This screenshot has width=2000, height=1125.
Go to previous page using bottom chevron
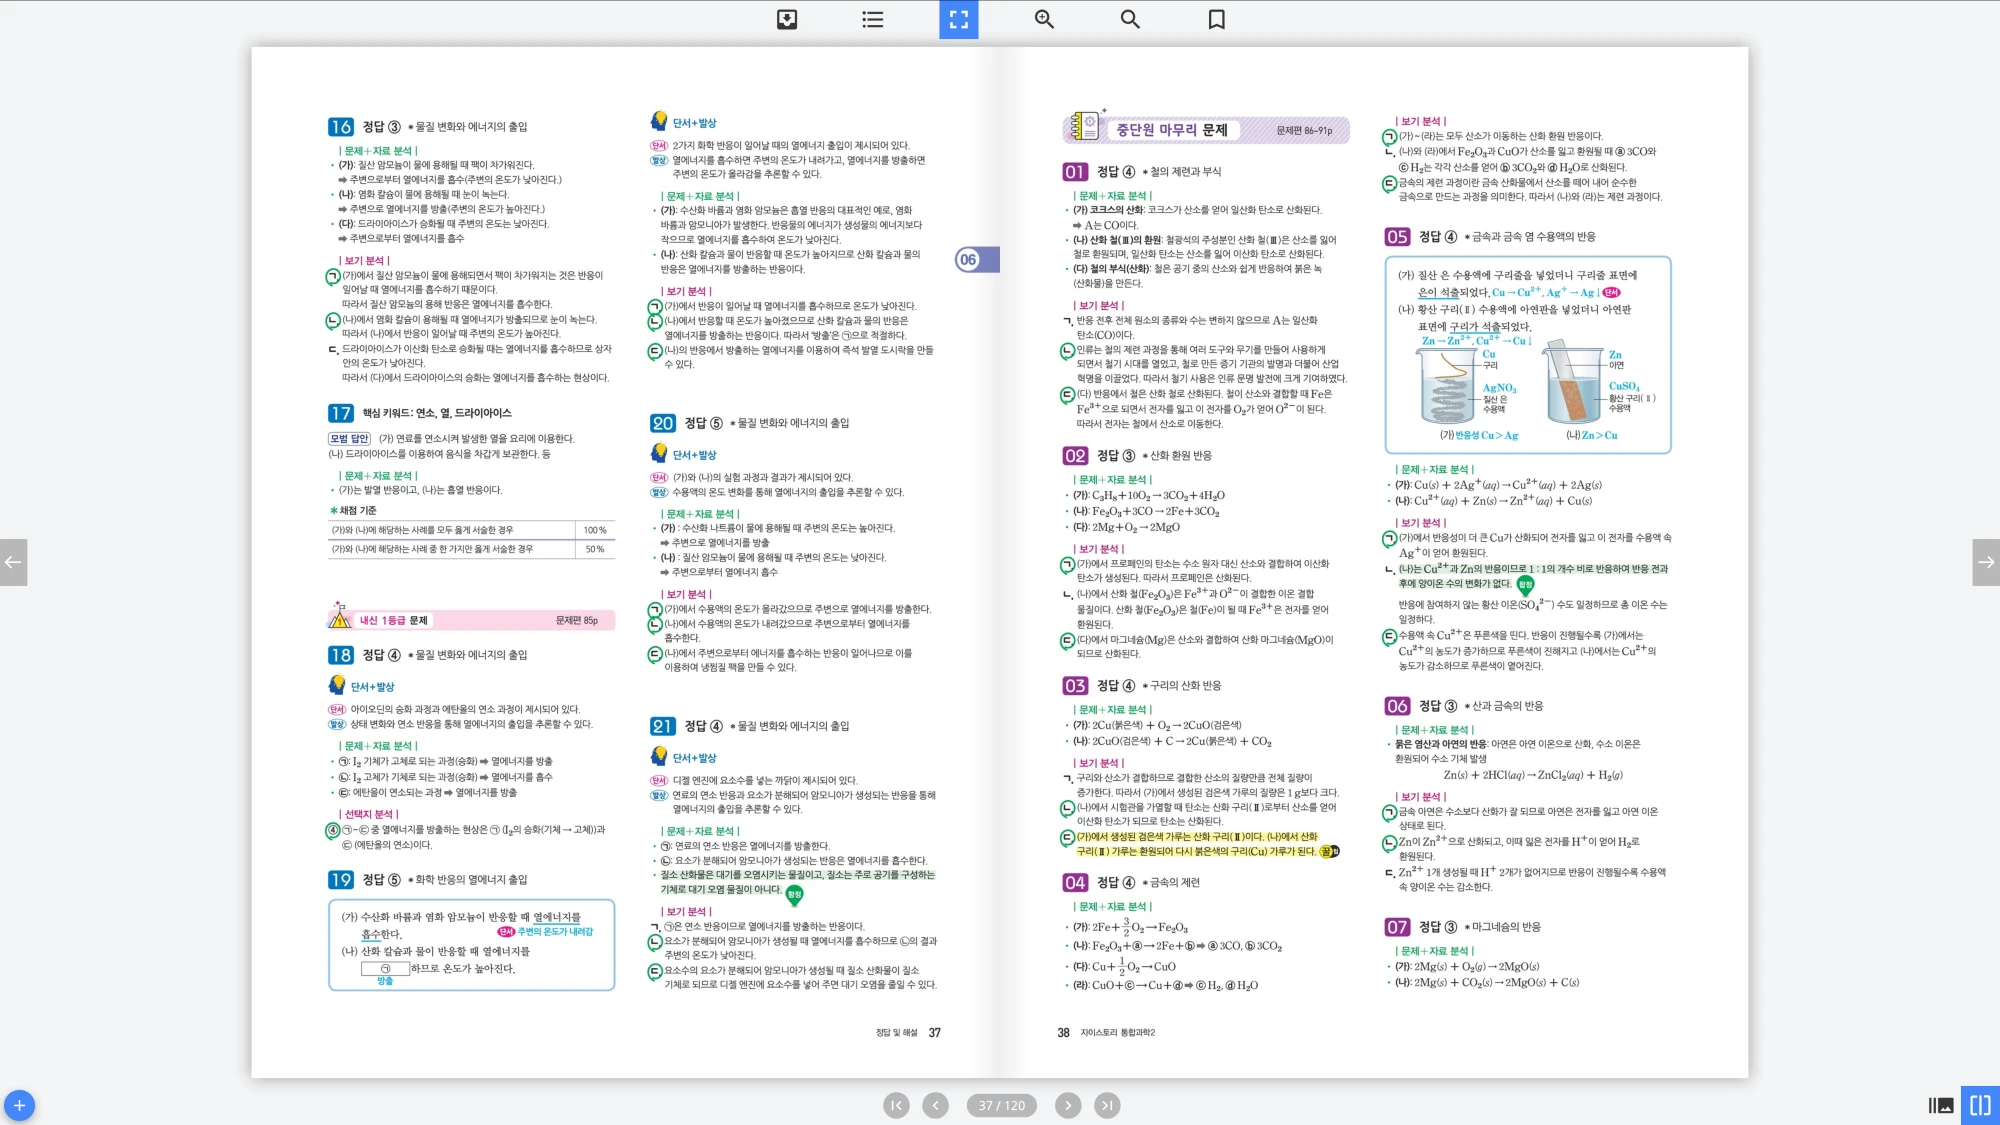click(x=935, y=1105)
